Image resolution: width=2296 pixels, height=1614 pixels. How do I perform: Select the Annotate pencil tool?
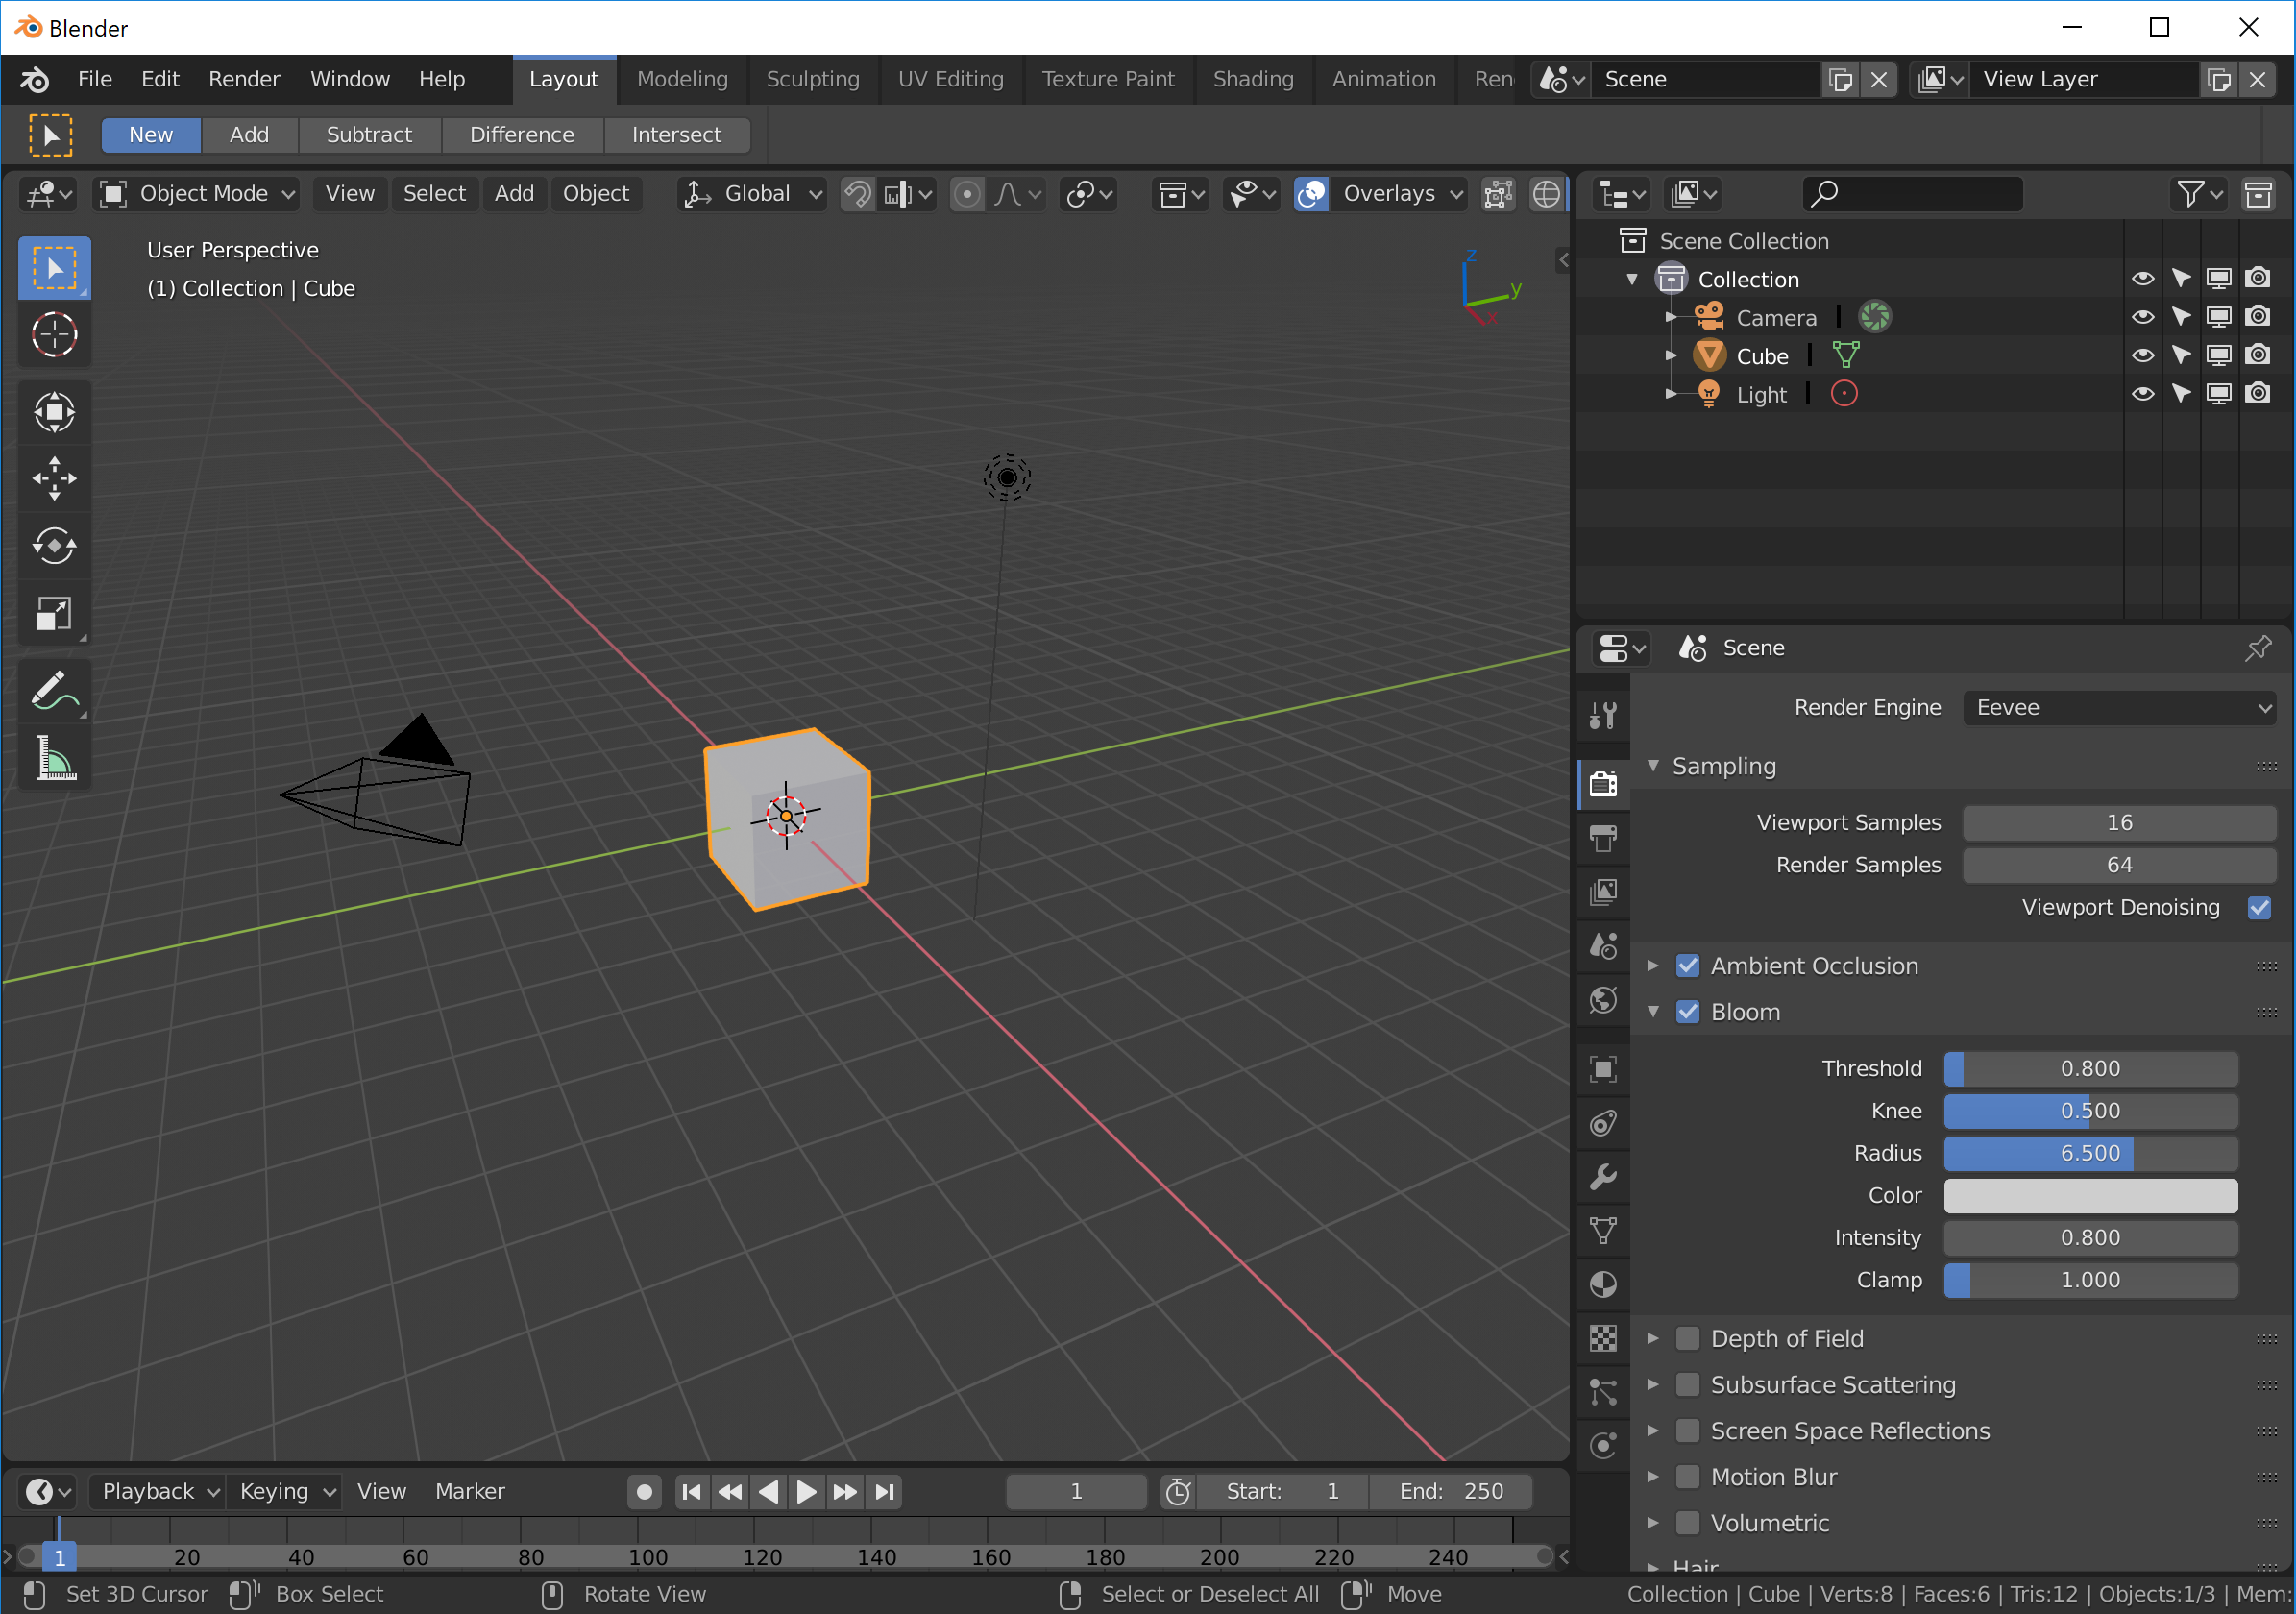(54, 691)
